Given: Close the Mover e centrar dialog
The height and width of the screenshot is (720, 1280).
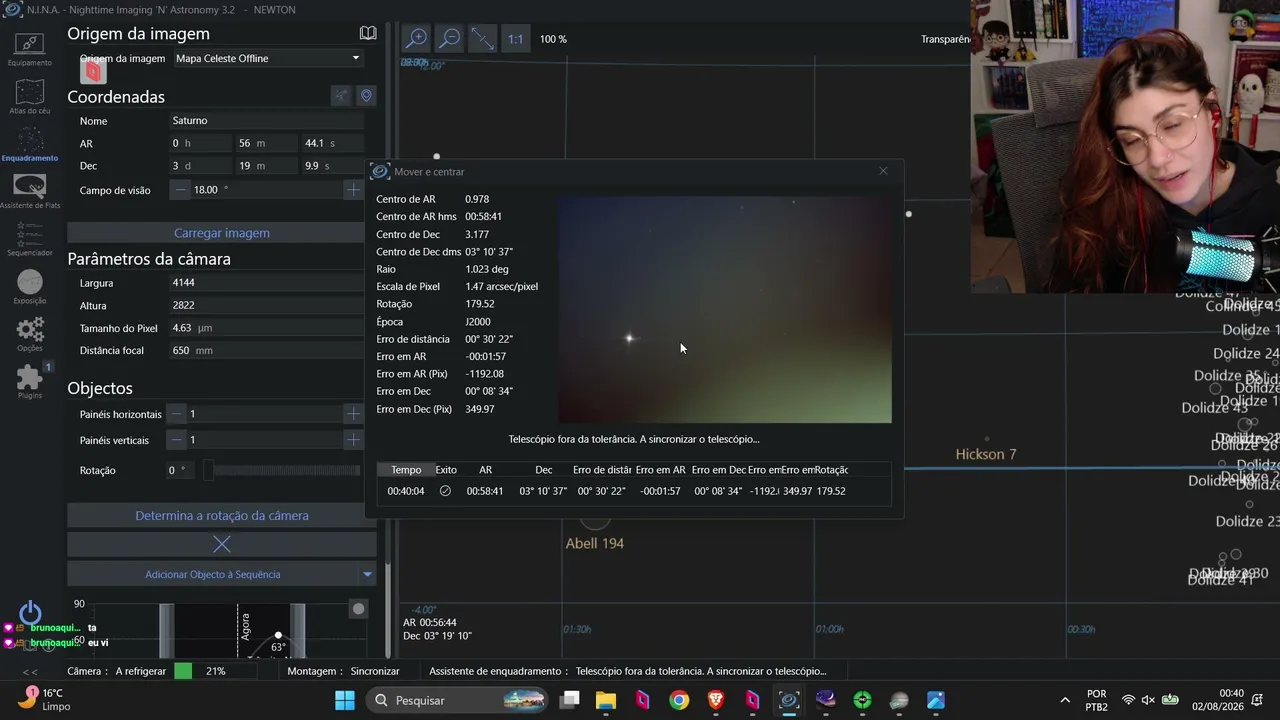Looking at the screenshot, I should (883, 171).
